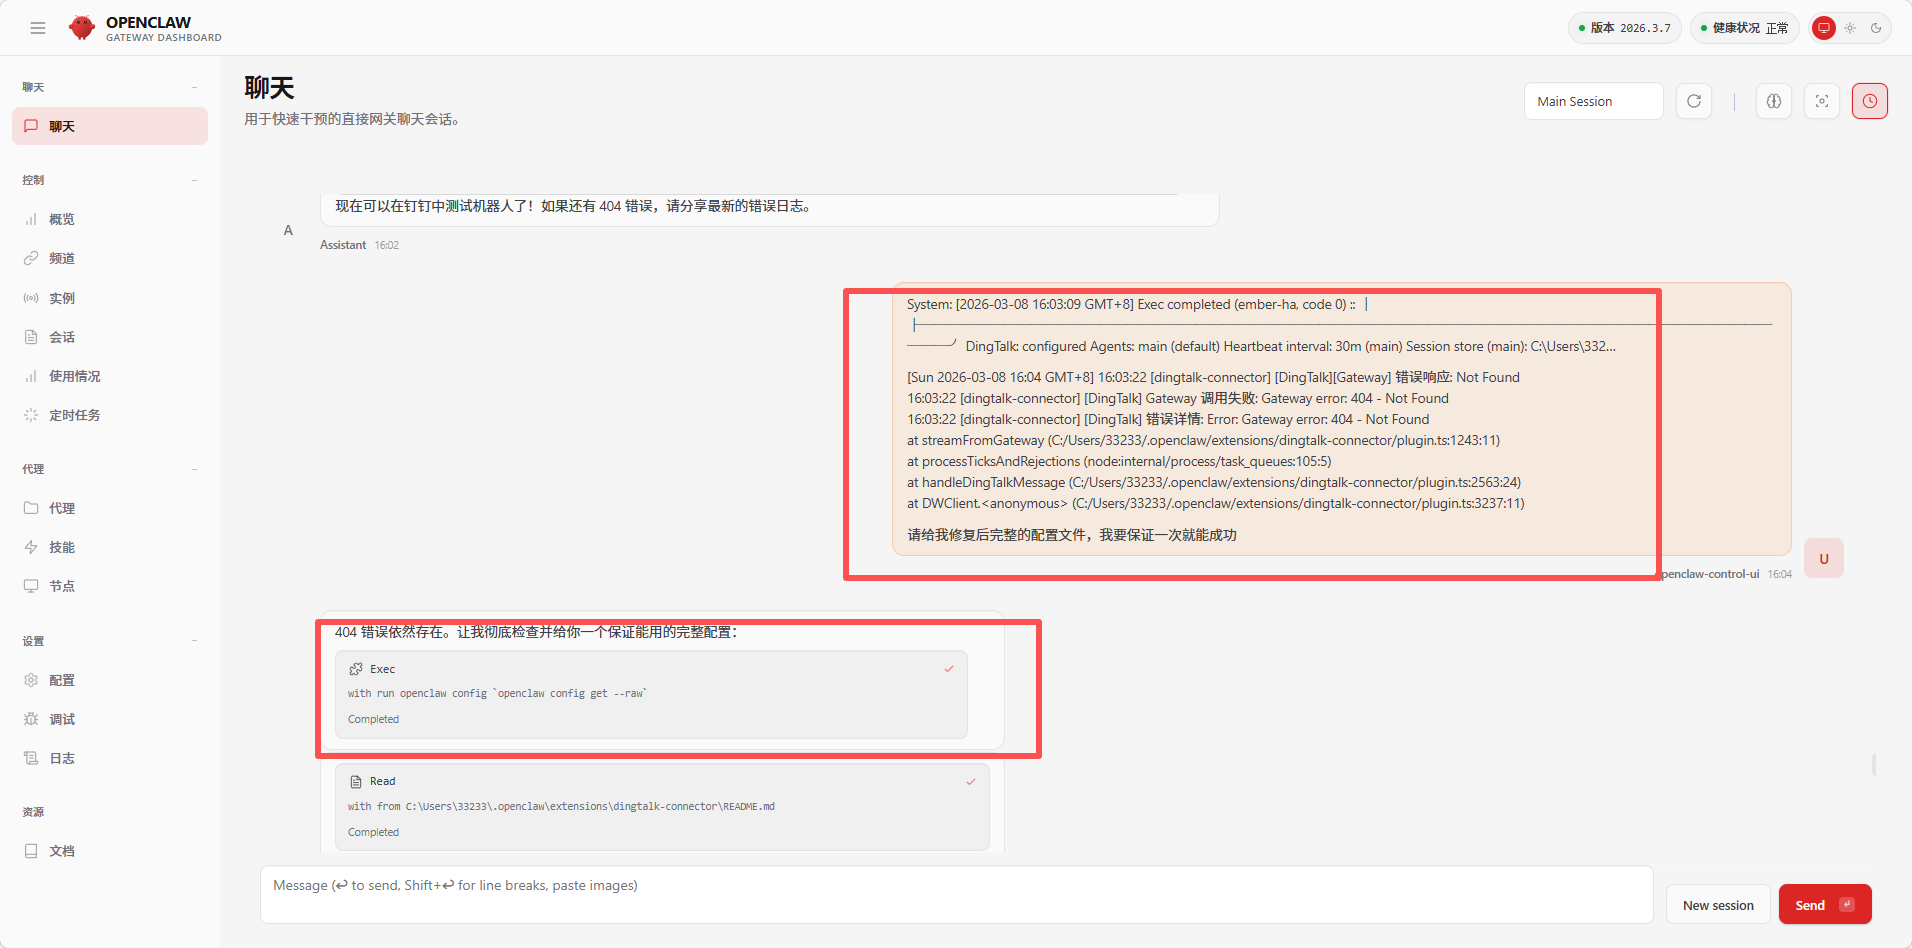Open 频道 channels in sidebar
Screen dimensions: 1912x948
(x=62, y=258)
